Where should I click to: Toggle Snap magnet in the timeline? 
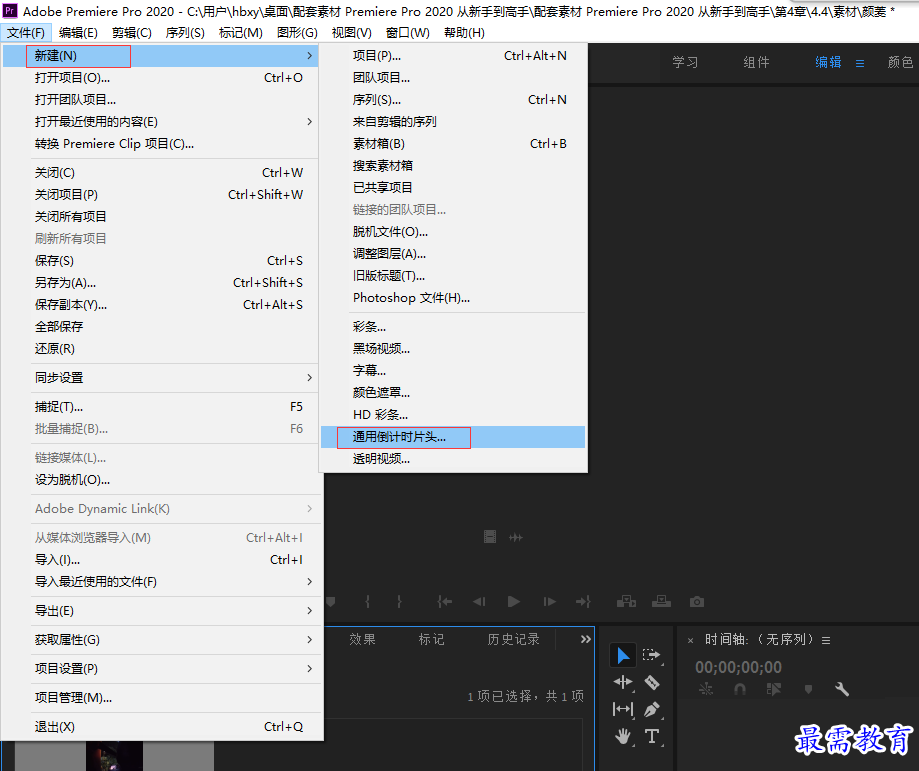(740, 690)
